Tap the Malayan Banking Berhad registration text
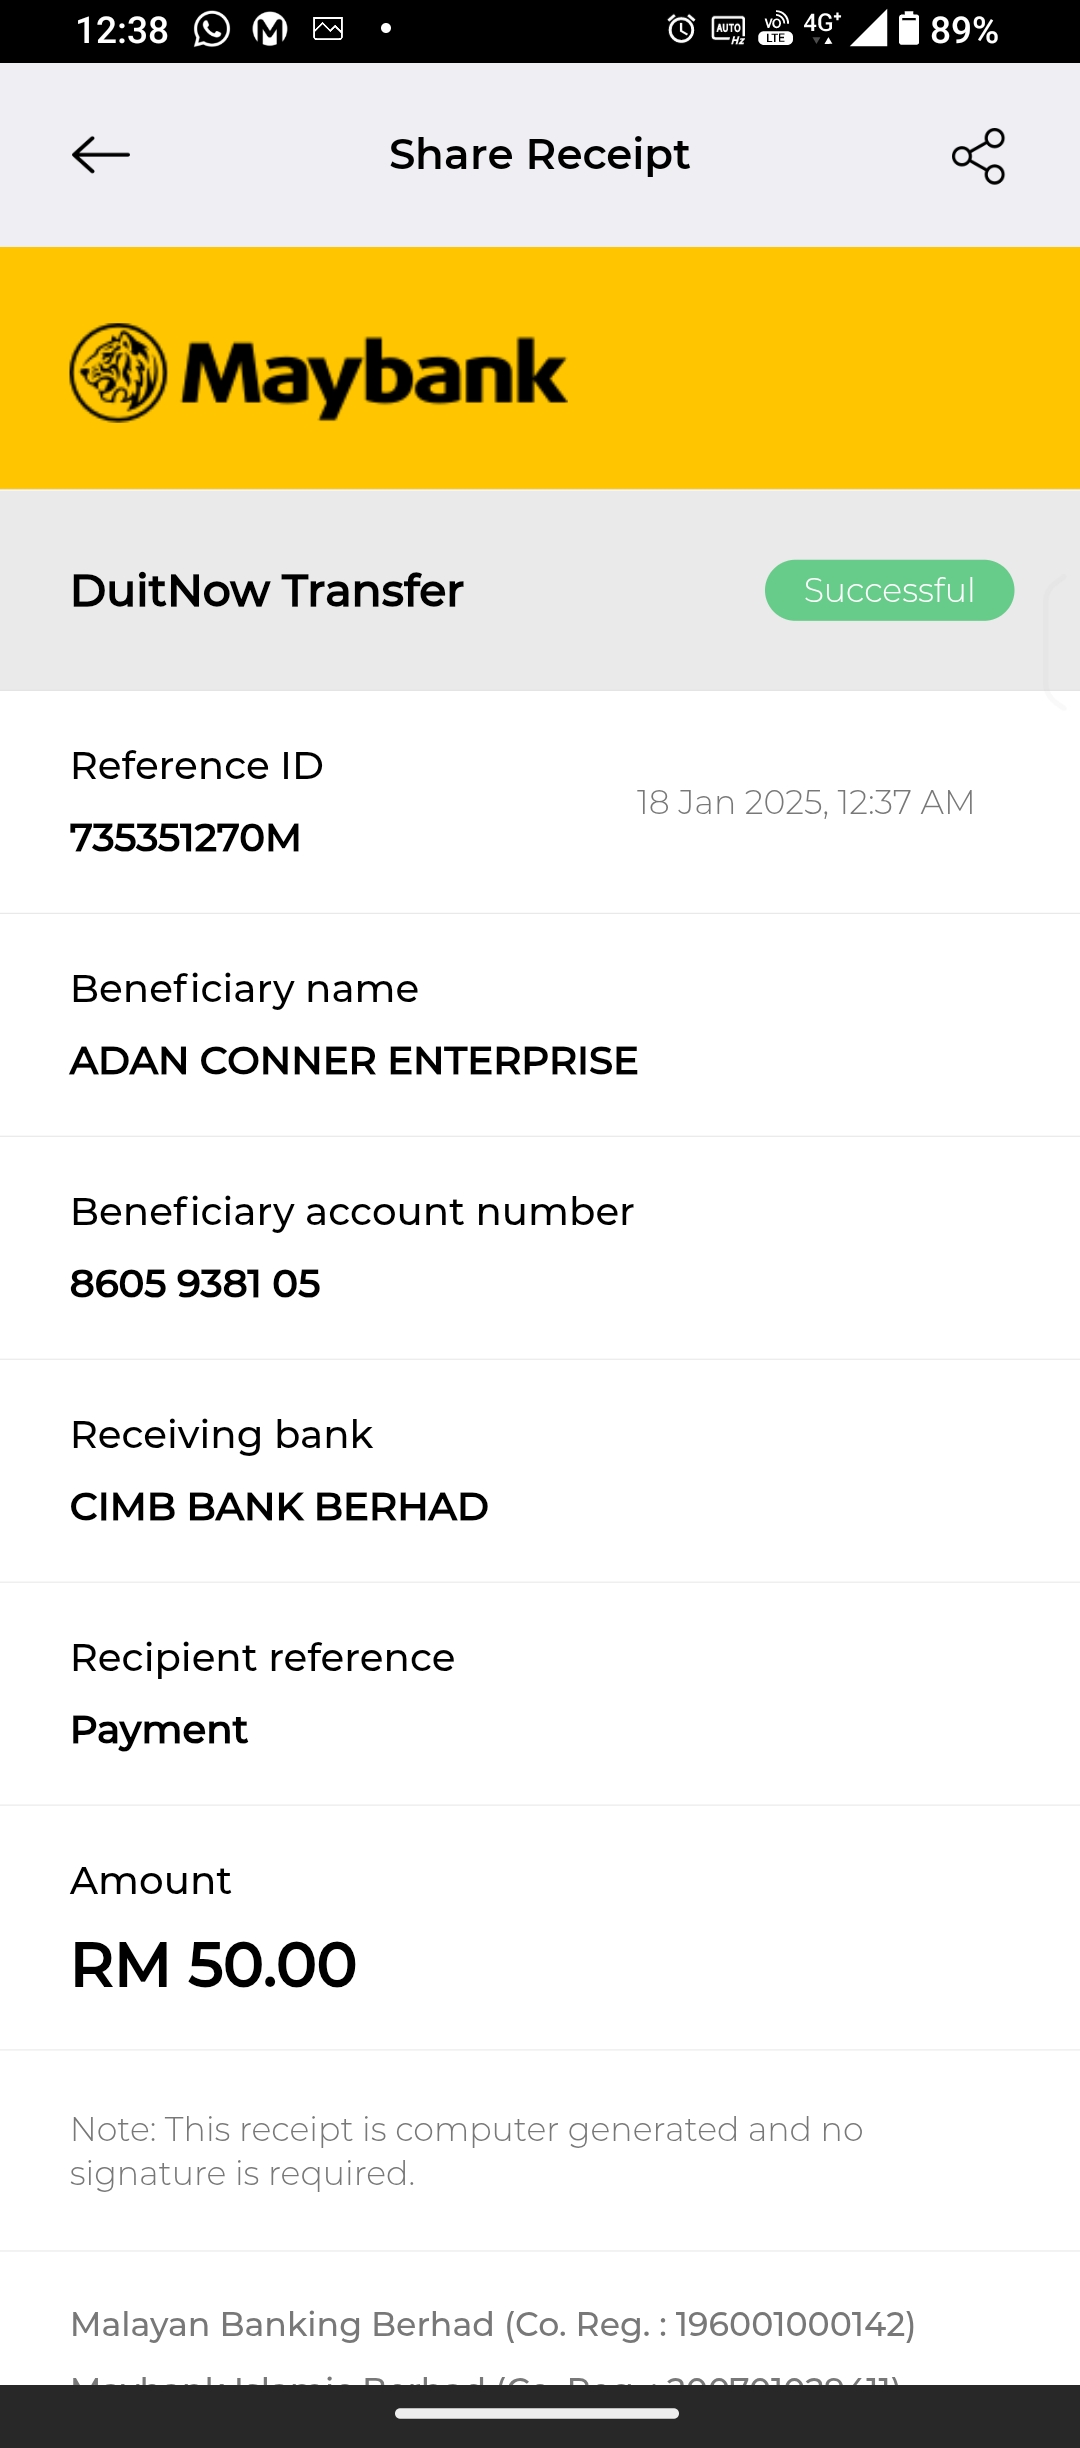The height and width of the screenshot is (2448, 1080). 493,2325
